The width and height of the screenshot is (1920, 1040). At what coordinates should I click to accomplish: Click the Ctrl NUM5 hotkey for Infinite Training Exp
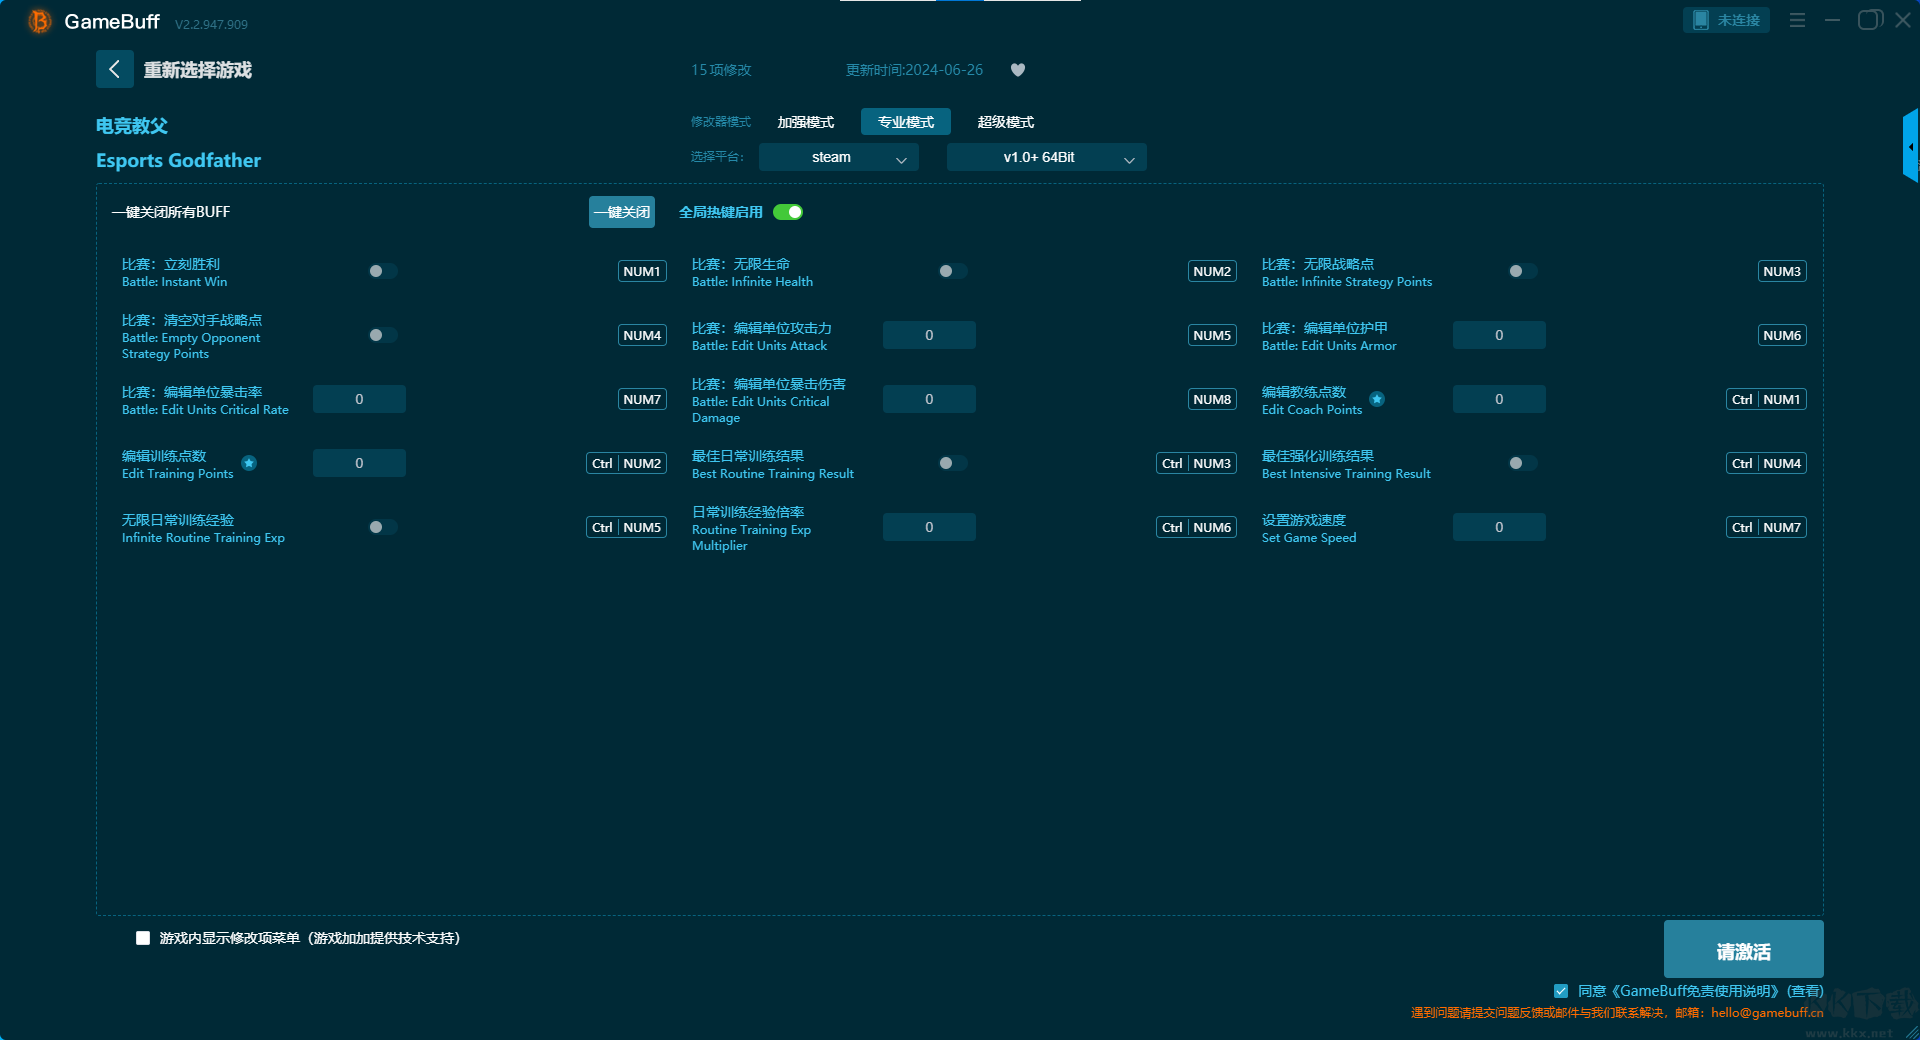point(627,527)
